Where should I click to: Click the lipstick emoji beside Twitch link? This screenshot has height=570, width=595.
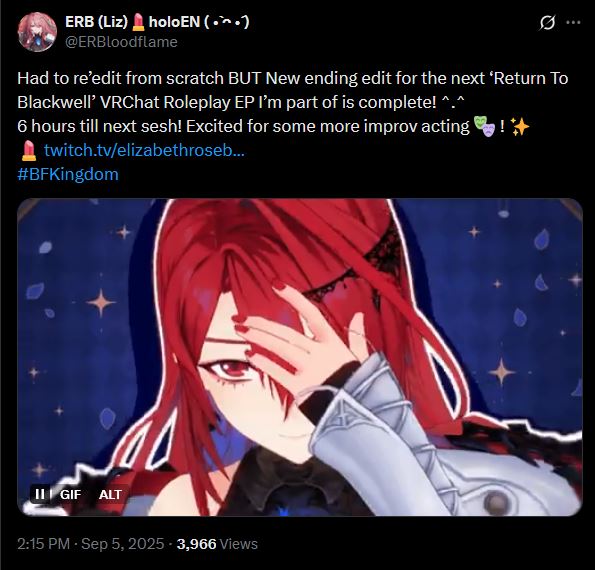click(x=28, y=150)
